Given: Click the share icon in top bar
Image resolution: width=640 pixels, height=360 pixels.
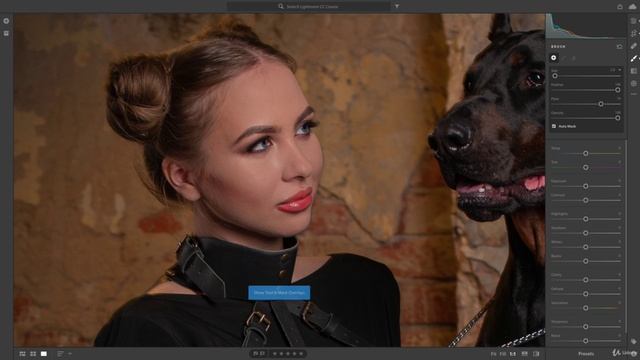Looking at the screenshot, I should pyautogui.click(x=620, y=6).
